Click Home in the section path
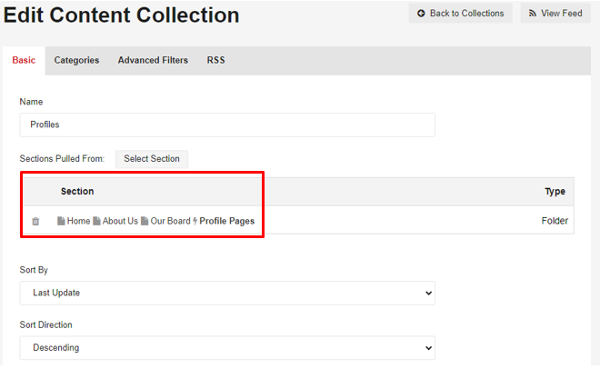 tap(78, 221)
